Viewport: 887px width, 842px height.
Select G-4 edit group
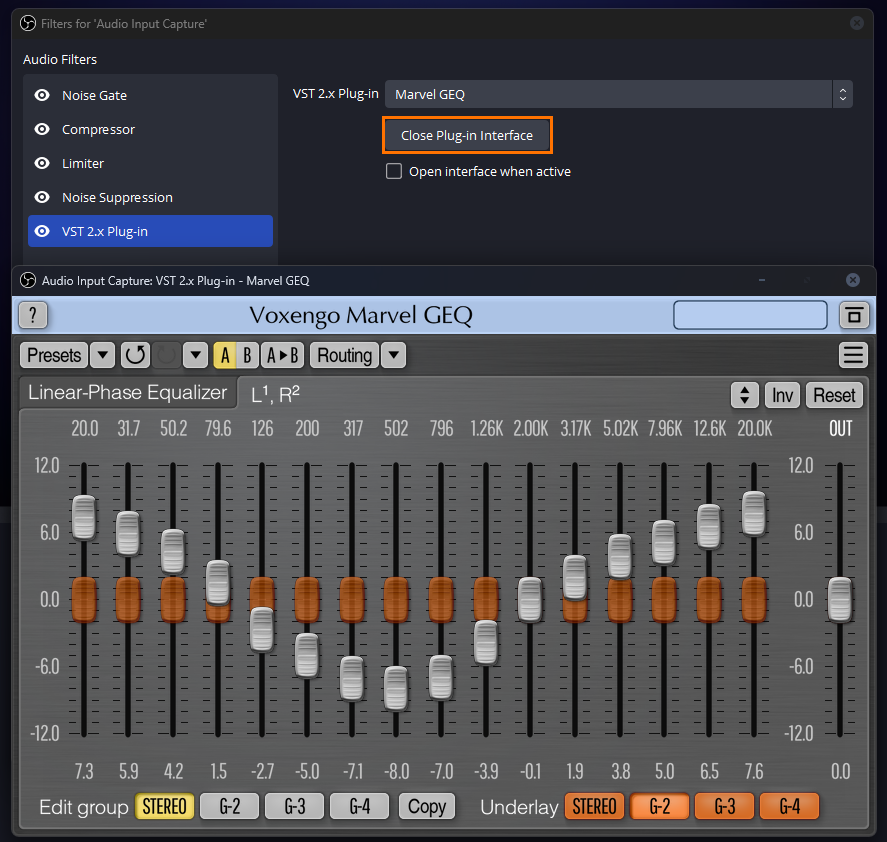click(x=360, y=806)
